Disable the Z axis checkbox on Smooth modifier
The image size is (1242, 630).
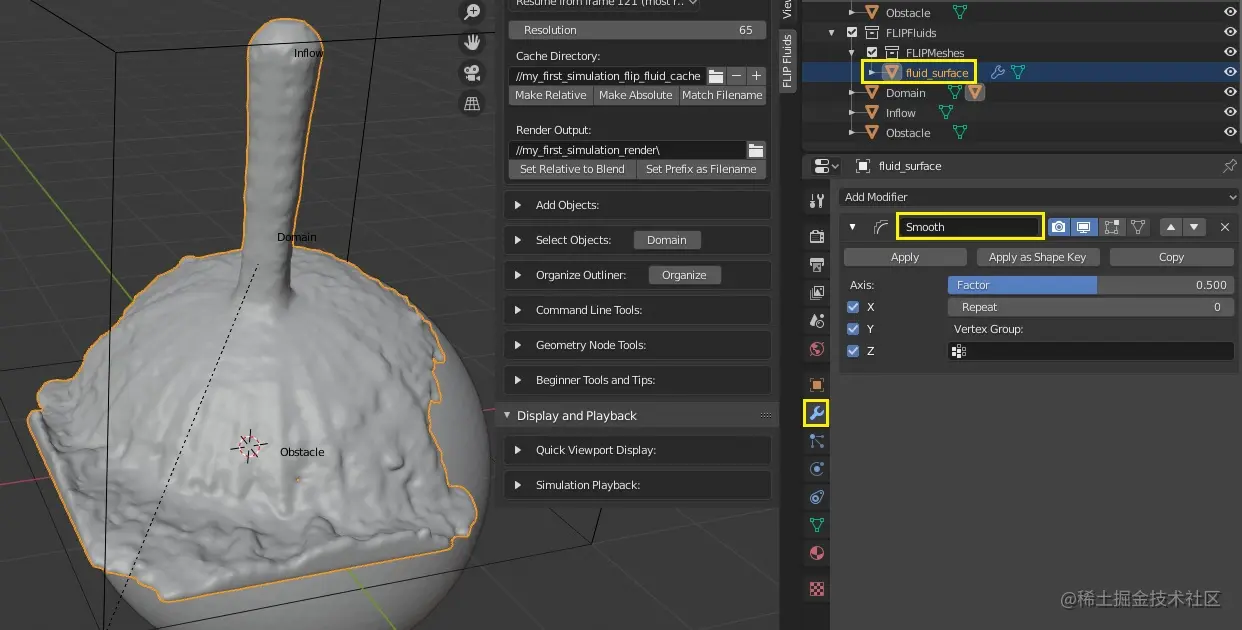[853, 351]
